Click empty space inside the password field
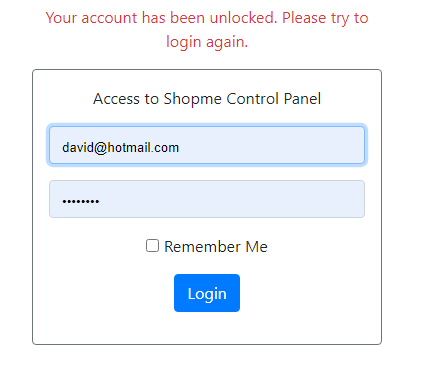 point(233,199)
